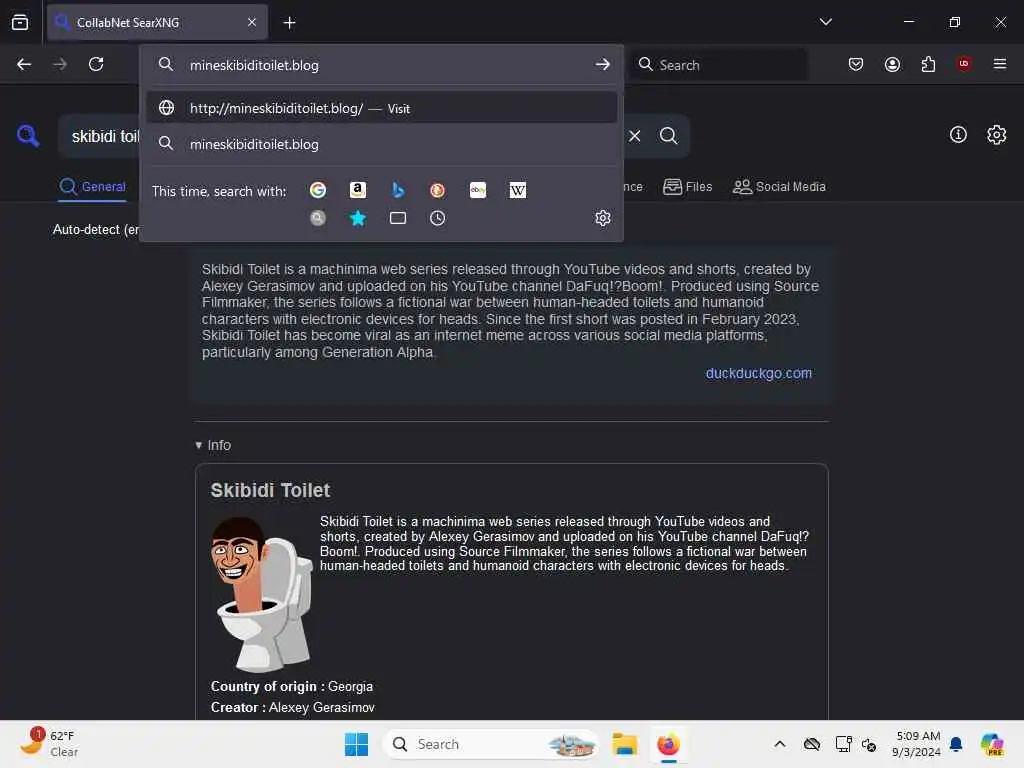The width and height of the screenshot is (1024, 768).
Task: Open the Auto-detect language dropdown
Action: click(96, 230)
